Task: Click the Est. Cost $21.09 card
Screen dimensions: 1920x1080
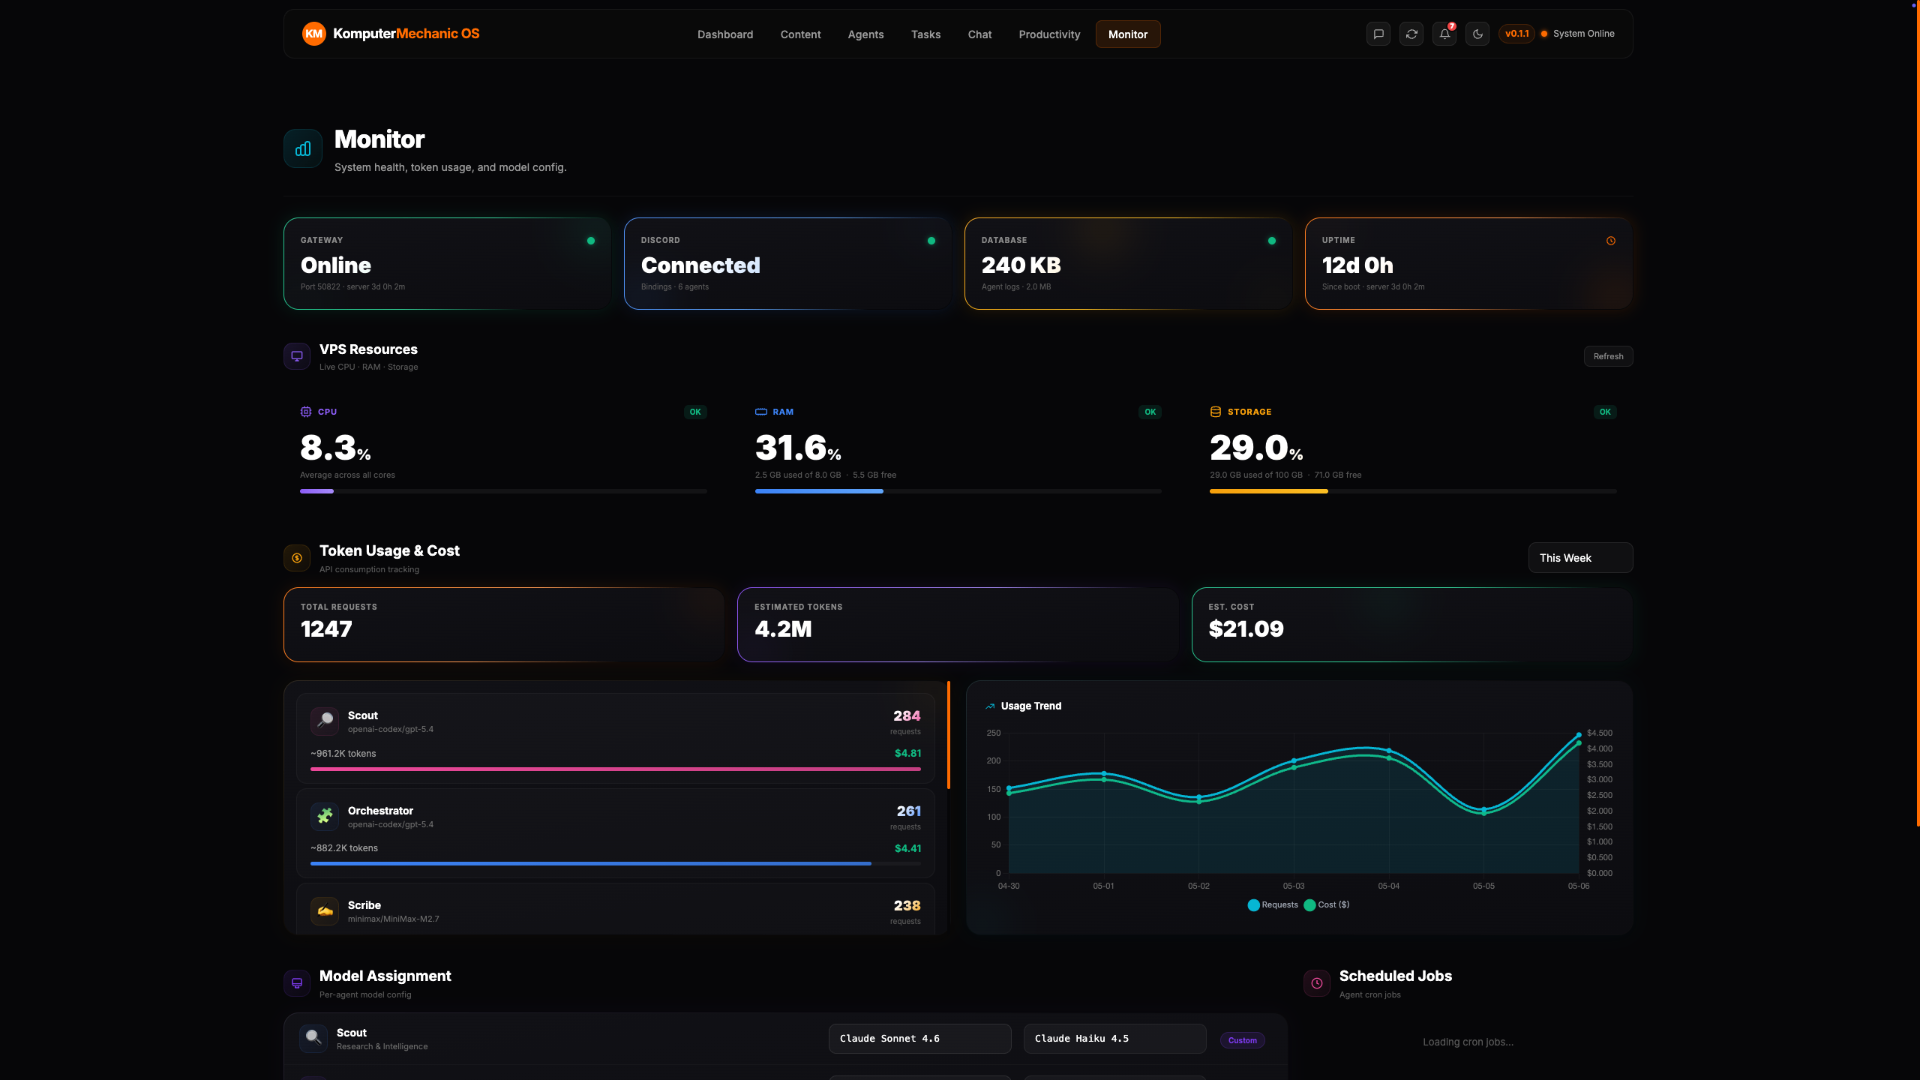Action: click(1412, 624)
